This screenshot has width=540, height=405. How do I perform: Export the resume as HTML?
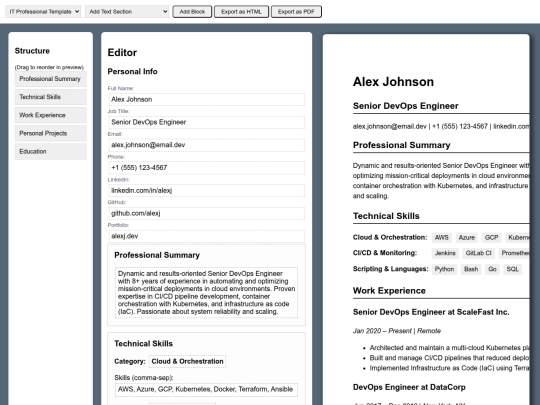coord(241,11)
